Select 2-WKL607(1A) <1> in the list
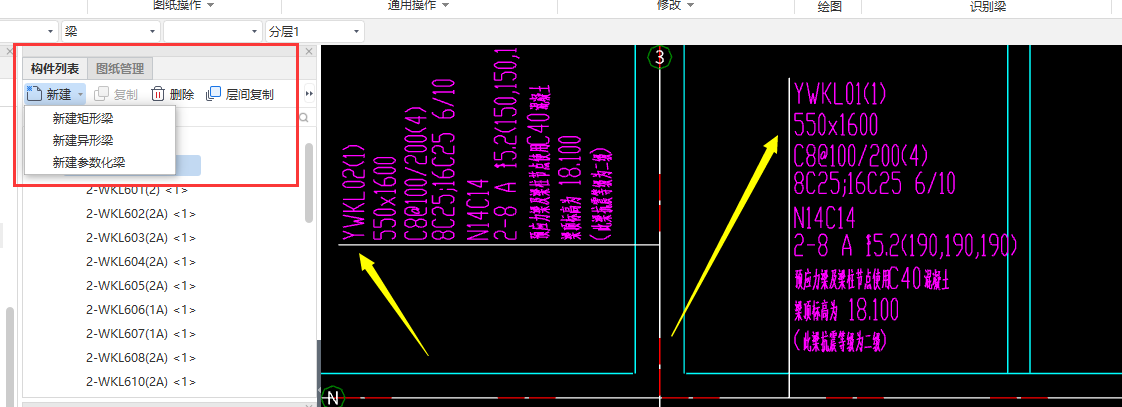This screenshot has height=407, width=1122. point(140,333)
